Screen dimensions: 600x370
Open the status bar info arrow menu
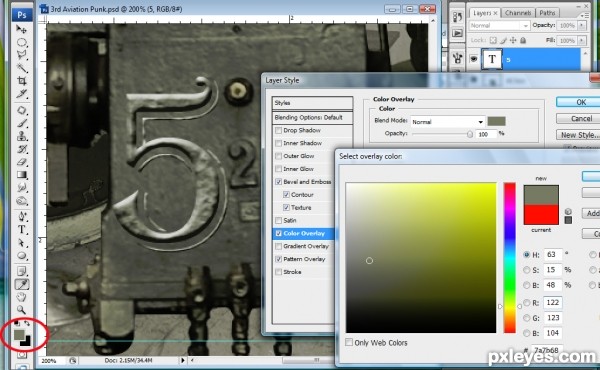tap(183, 360)
